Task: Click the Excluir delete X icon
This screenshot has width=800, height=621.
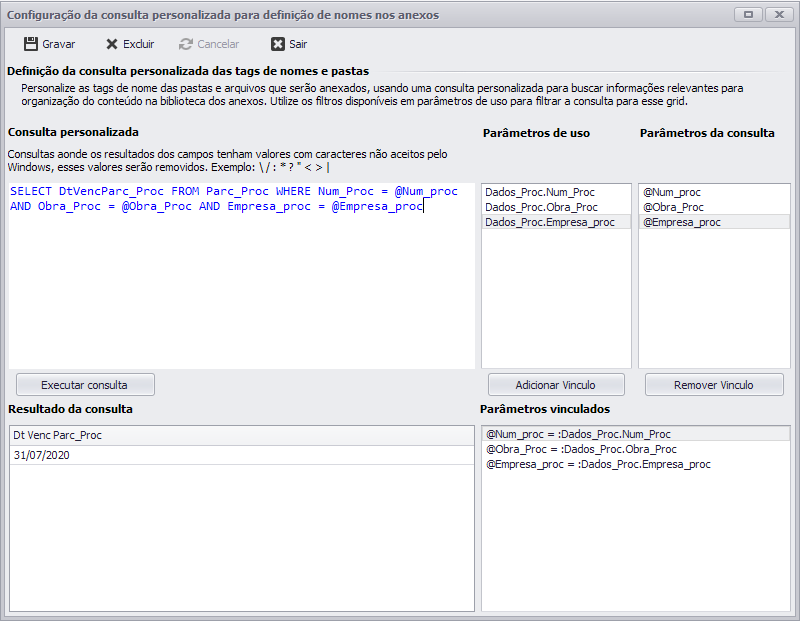Action: 112,44
